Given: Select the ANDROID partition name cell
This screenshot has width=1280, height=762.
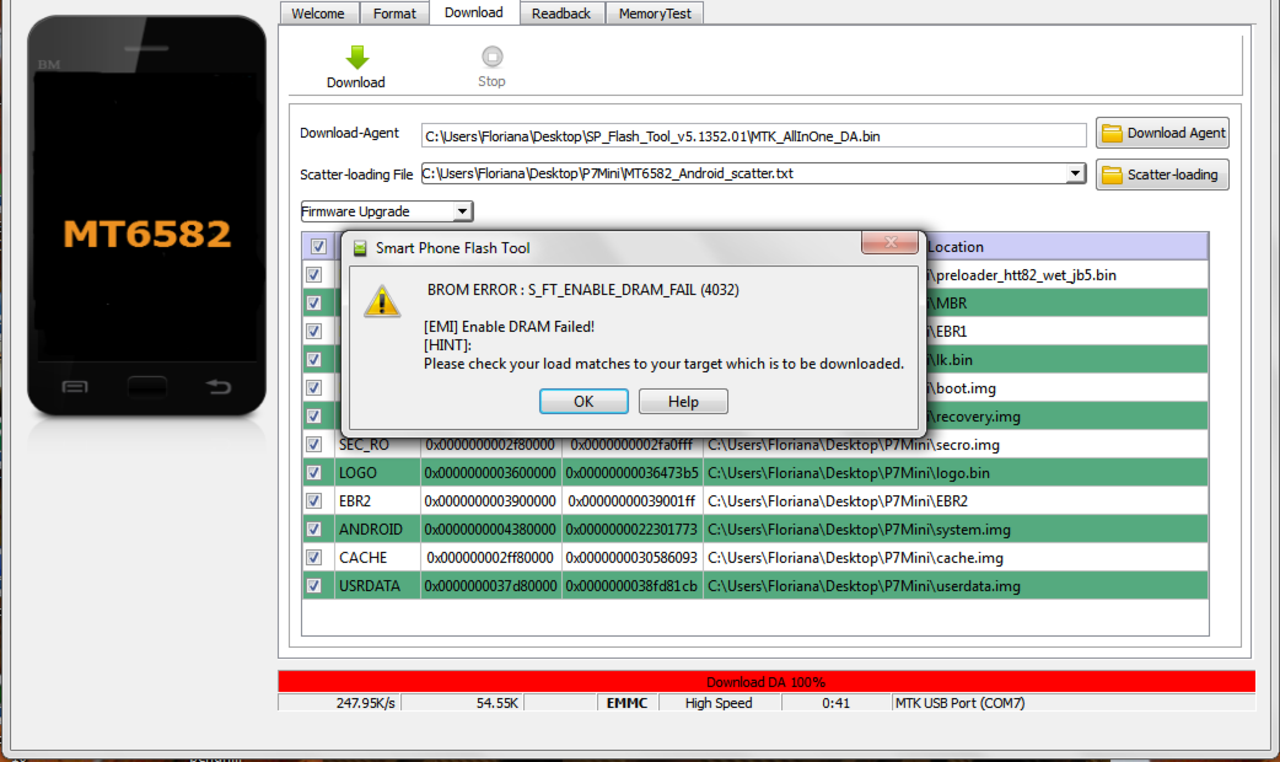Looking at the screenshot, I should pos(377,529).
